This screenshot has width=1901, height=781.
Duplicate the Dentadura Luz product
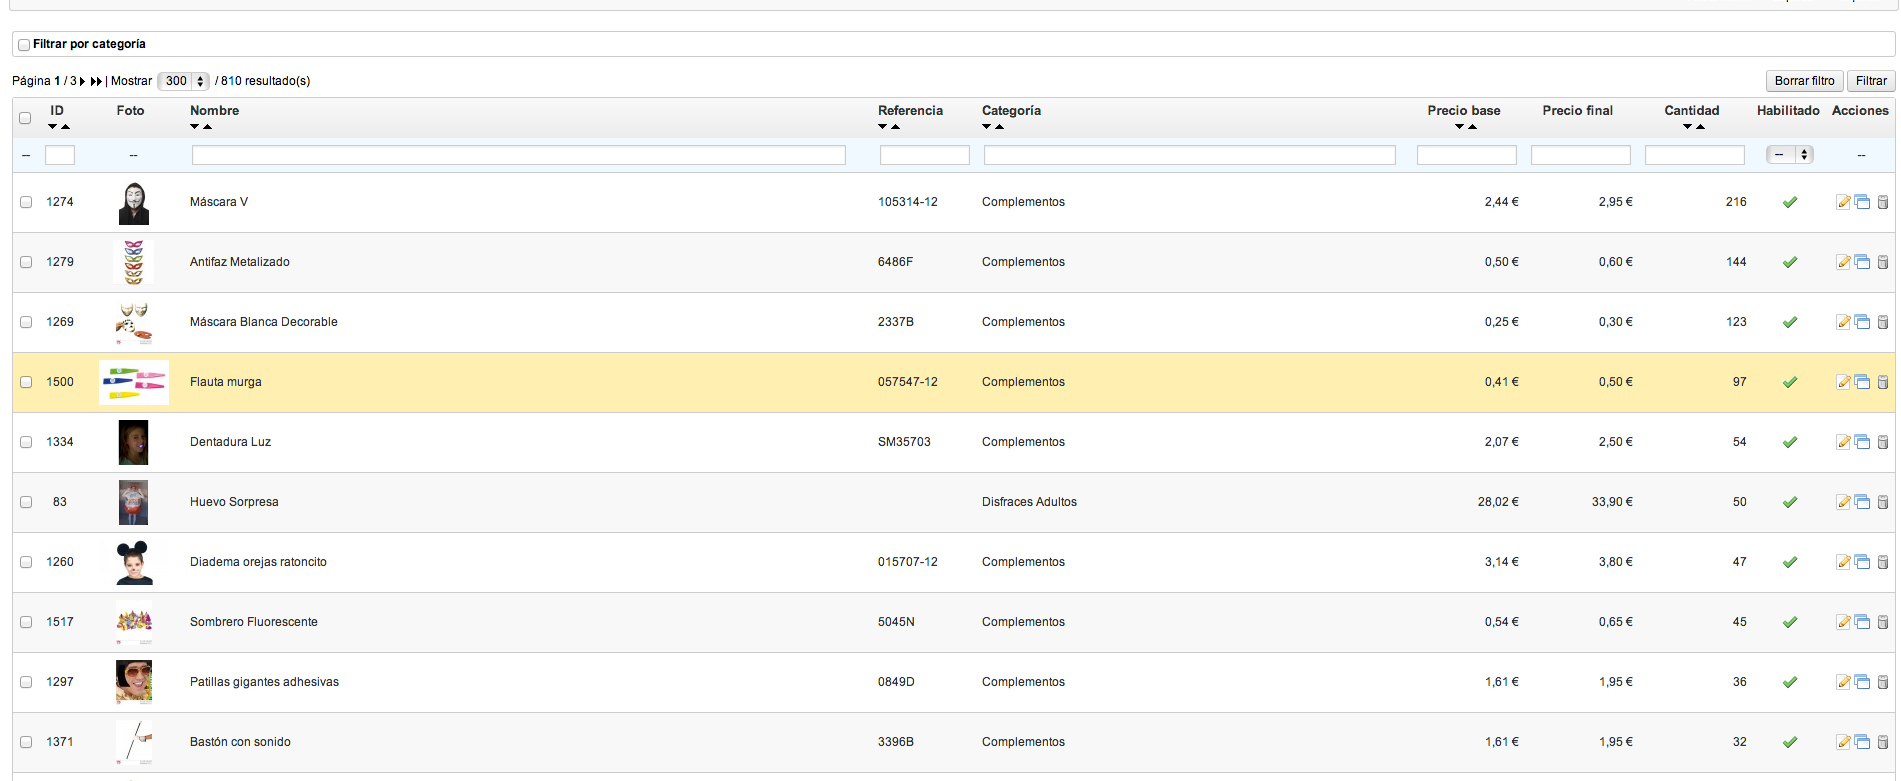[x=1862, y=442]
